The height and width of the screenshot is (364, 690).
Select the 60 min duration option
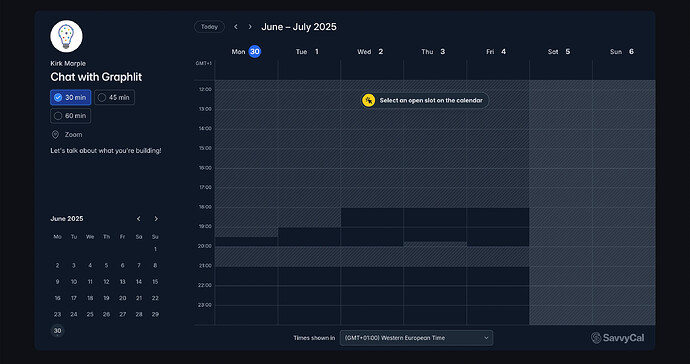point(70,116)
